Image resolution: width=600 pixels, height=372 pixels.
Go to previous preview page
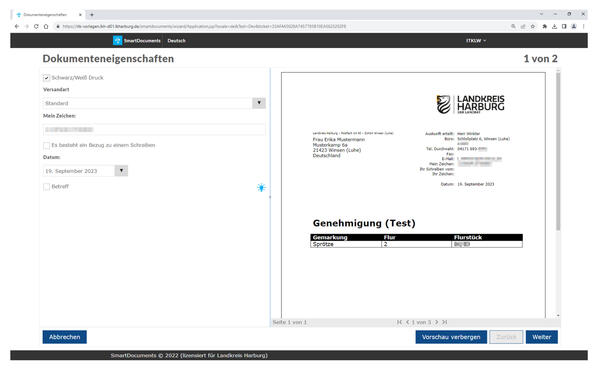pyautogui.click(x=408, y=322)
